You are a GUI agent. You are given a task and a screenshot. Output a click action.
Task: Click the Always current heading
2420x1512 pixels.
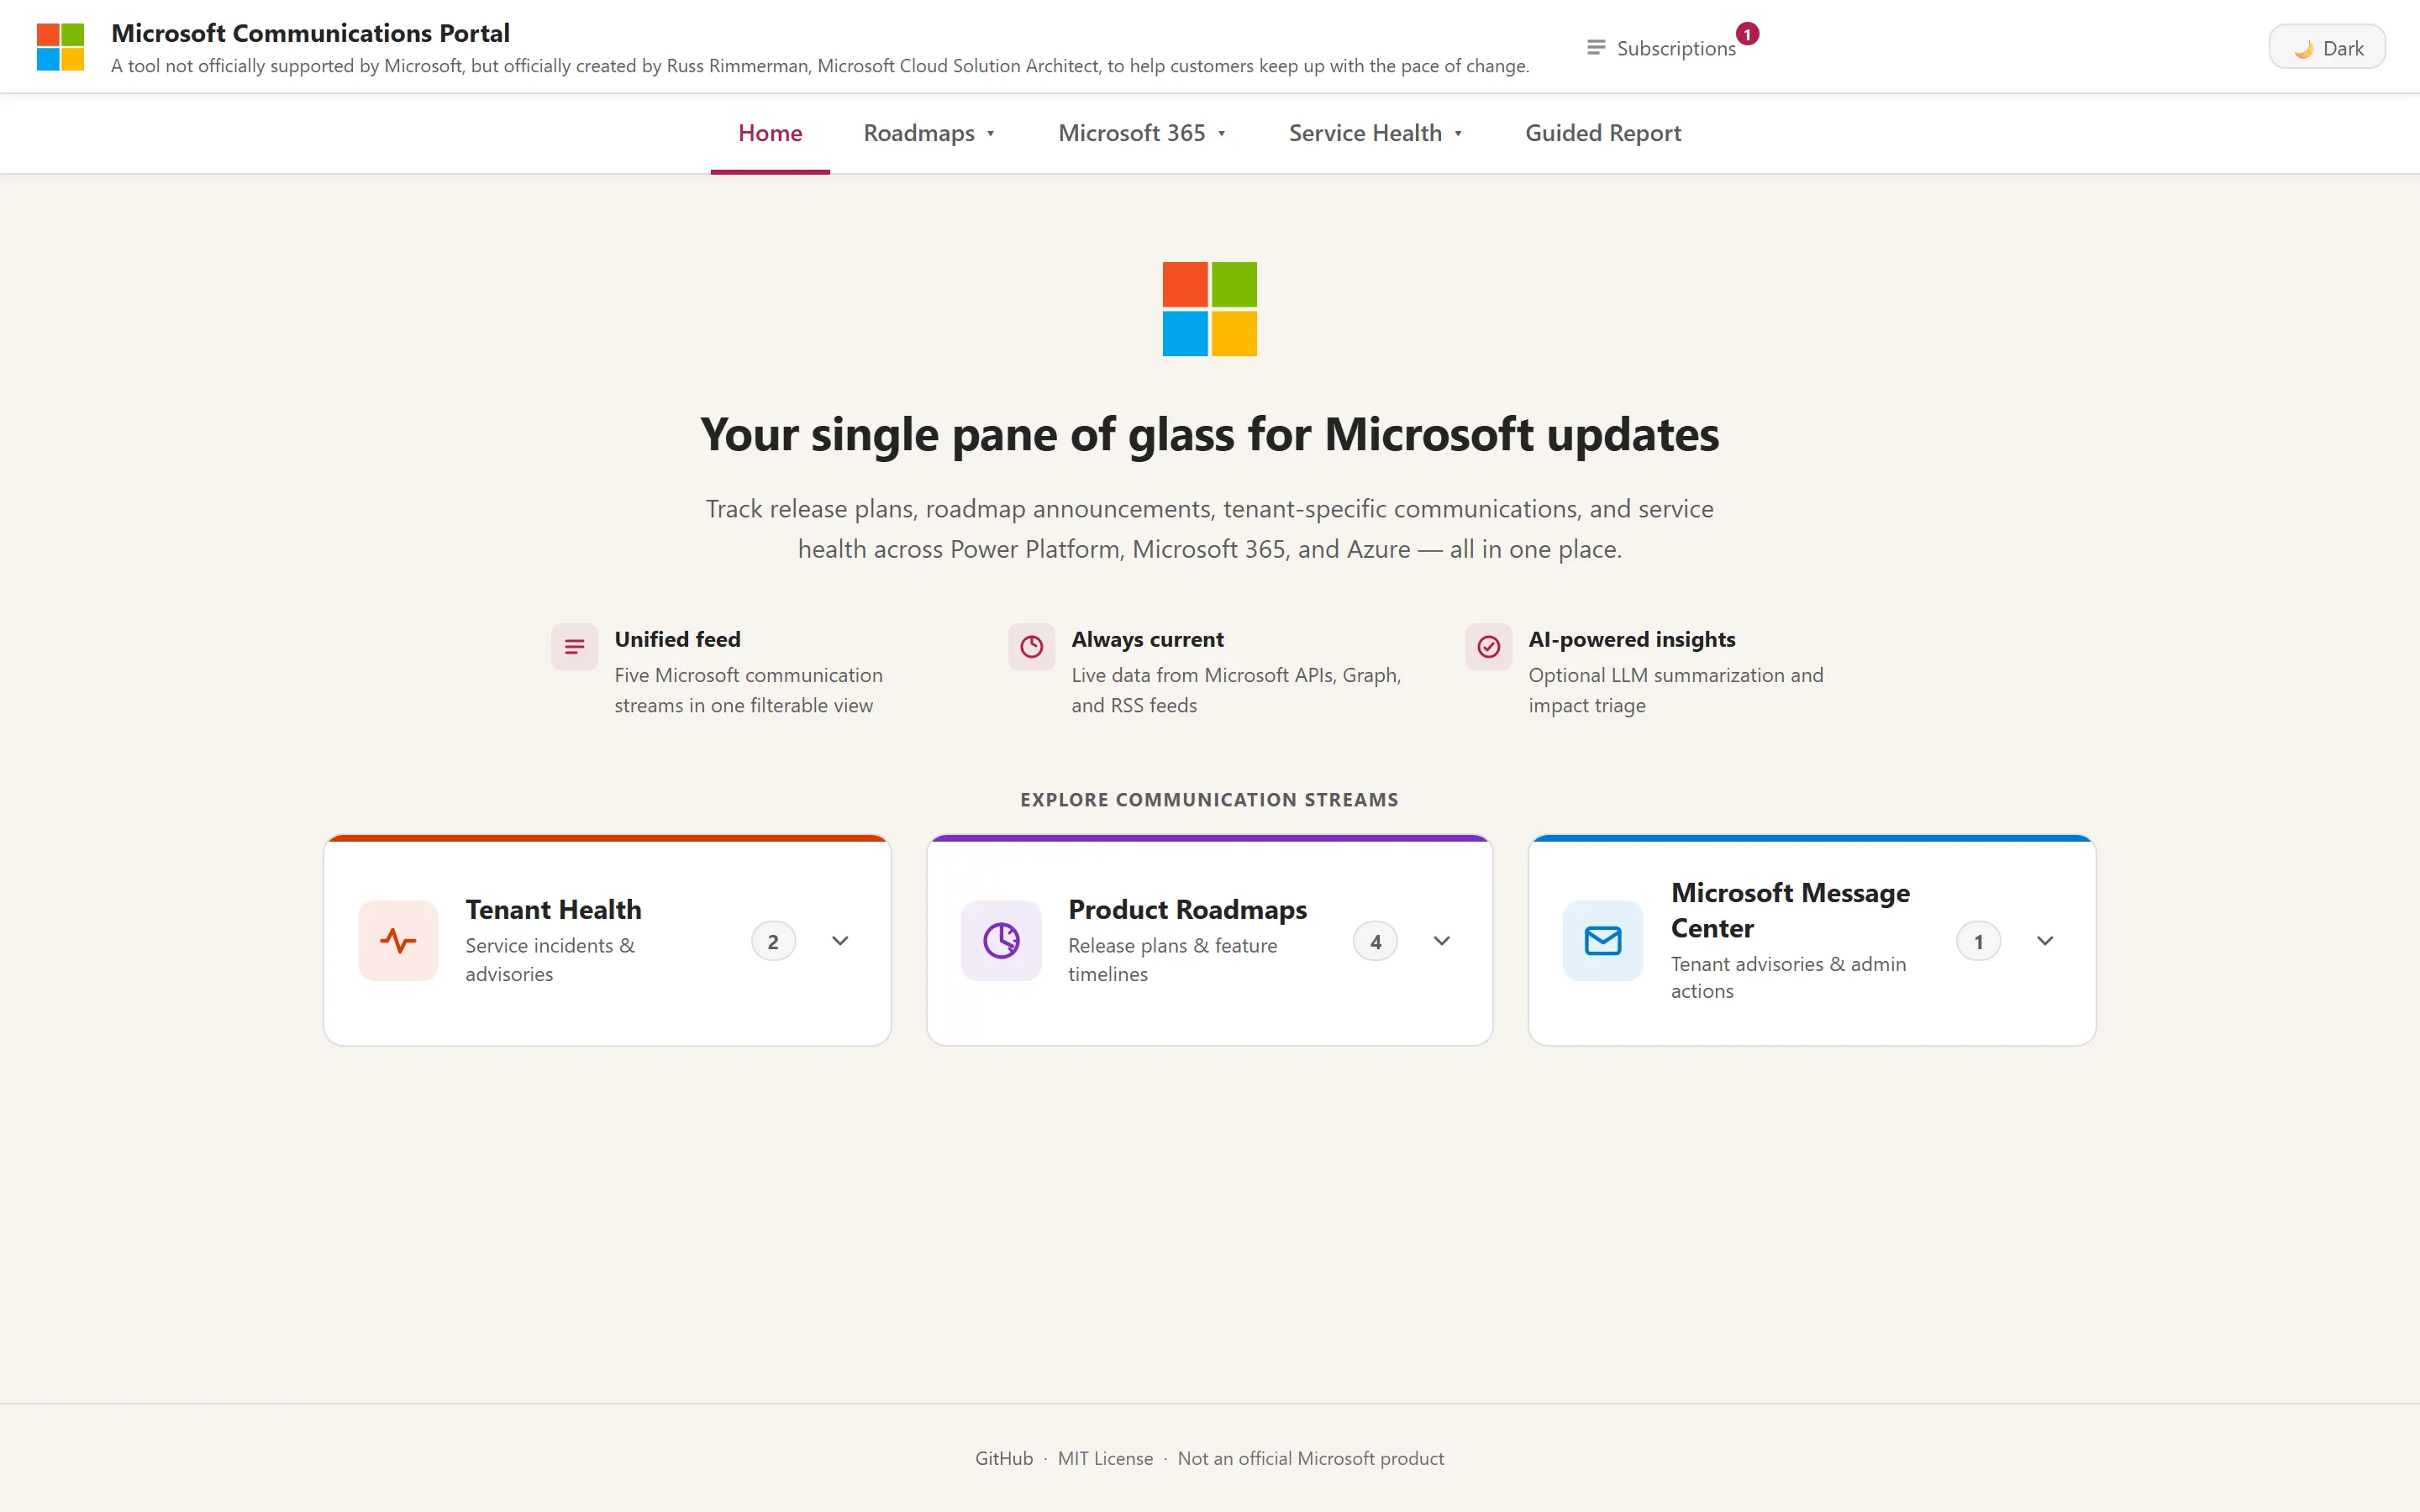(x=1147, y=639)
